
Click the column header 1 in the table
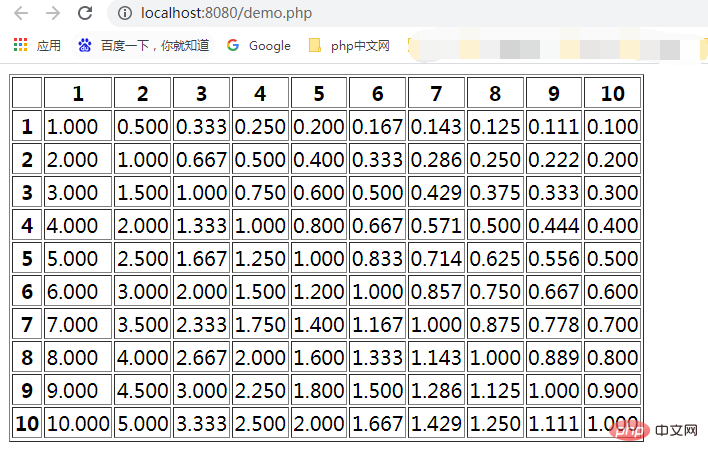pos(78,94)
